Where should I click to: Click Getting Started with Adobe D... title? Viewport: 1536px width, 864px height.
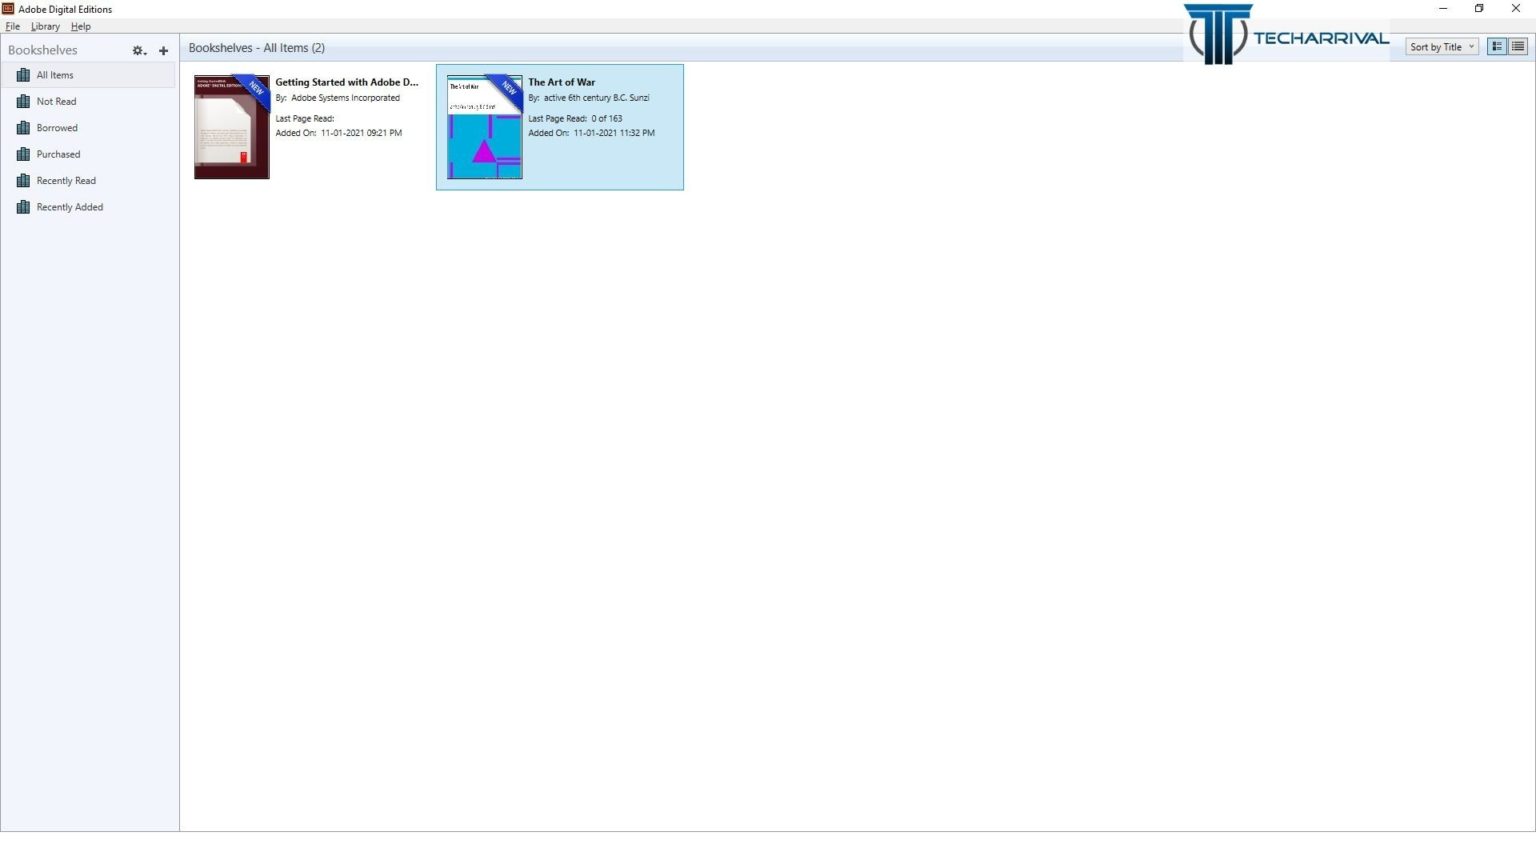pos(346,82)
